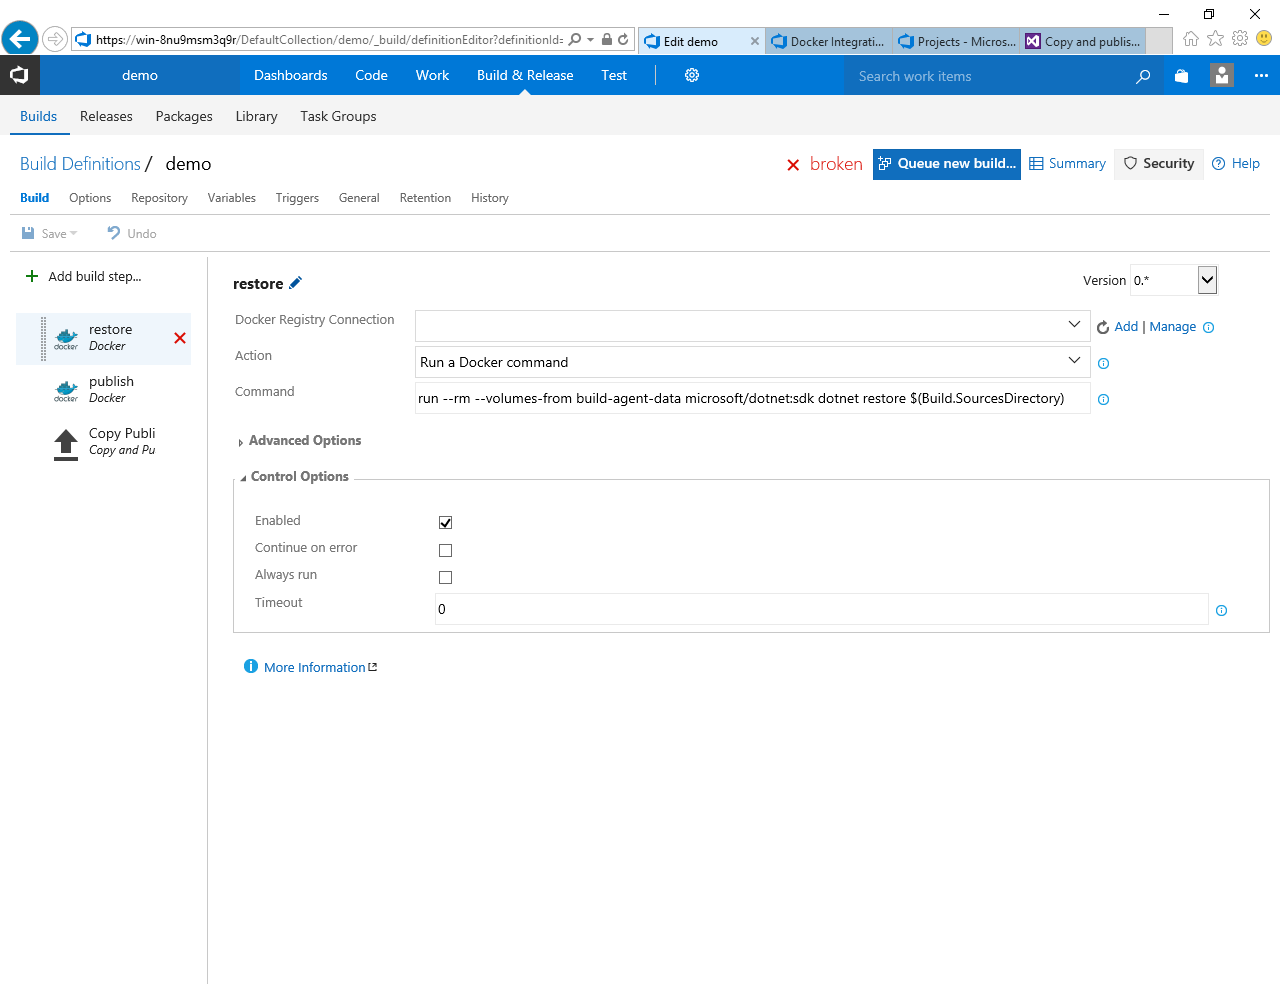Click the publish step Docker whale icon
The height and width of the screenshot is (984, 1280).
[x=66, y=390]
